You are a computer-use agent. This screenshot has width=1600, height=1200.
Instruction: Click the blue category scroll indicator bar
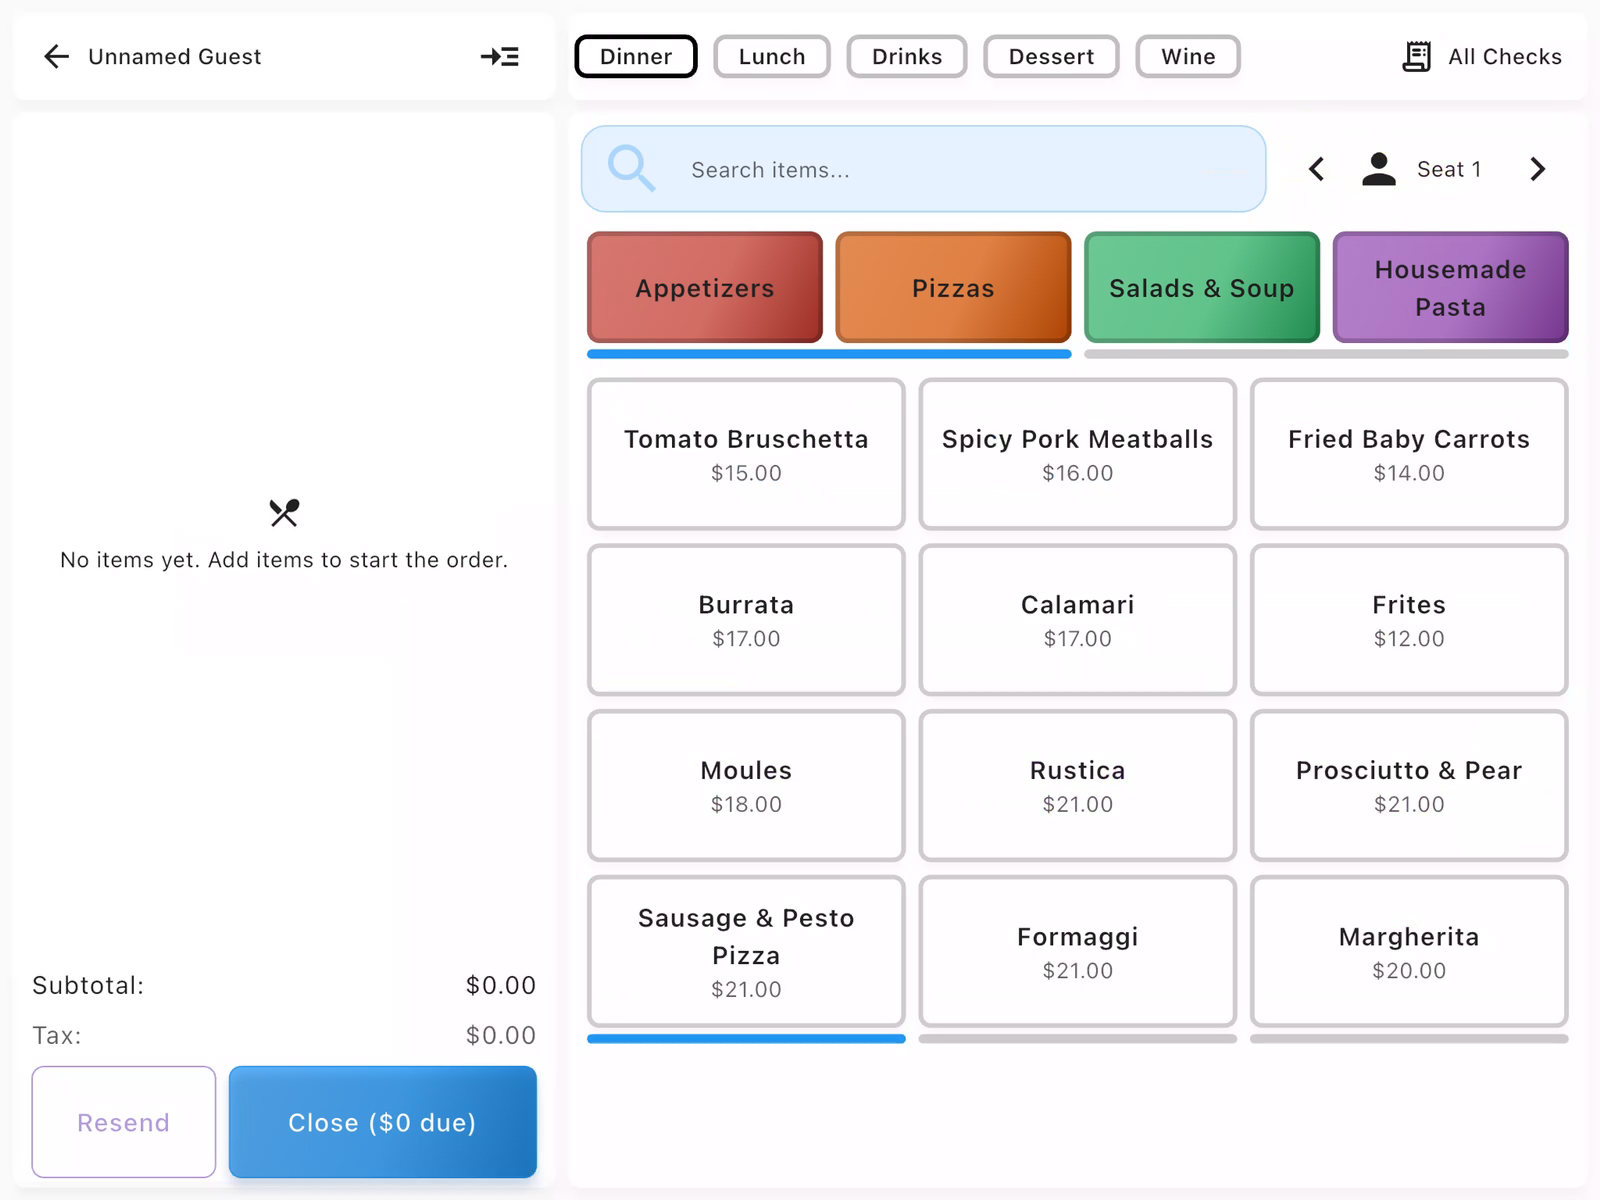point(828,355)
